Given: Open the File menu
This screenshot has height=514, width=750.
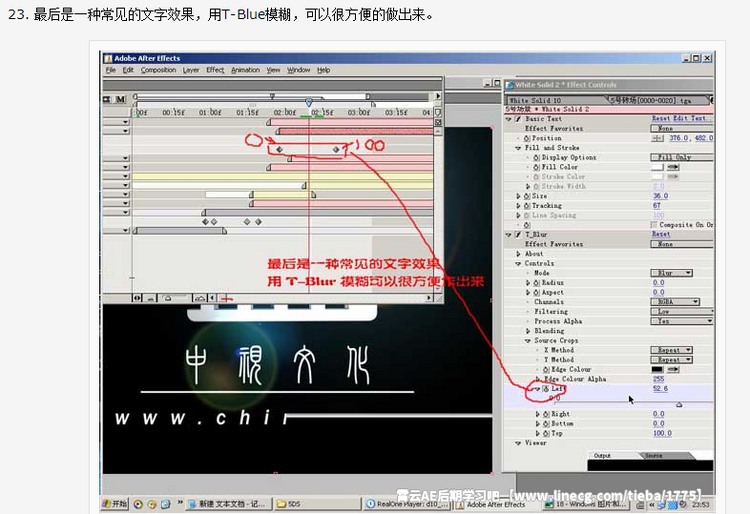Looking at the screenshot, I should point(110,70).
